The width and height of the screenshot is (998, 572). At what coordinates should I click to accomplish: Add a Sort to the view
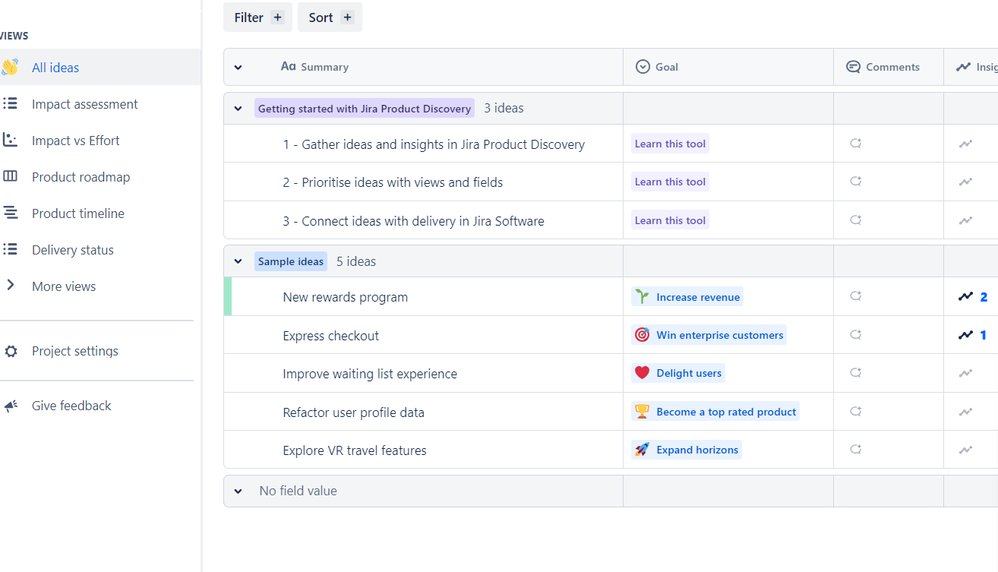tap(330, 17)
